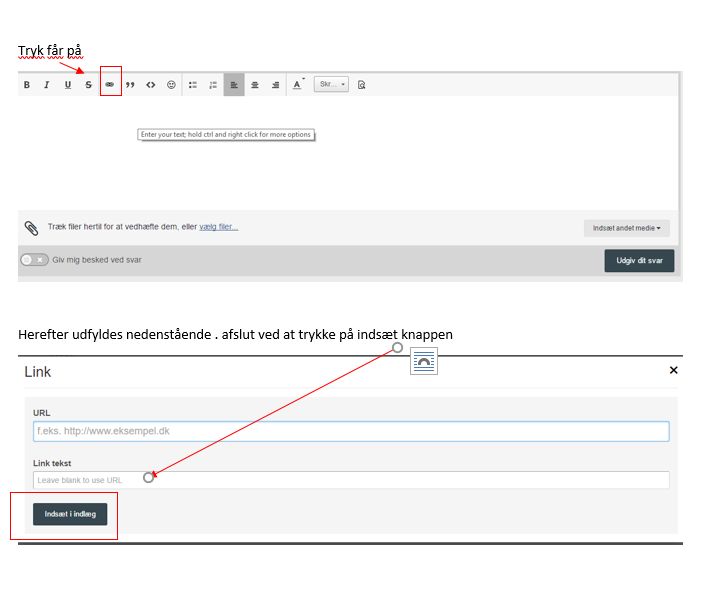Toggle 'Giv mig besked ved svar' switch
Screen dimensions: 709x611
tap(35, 259)
